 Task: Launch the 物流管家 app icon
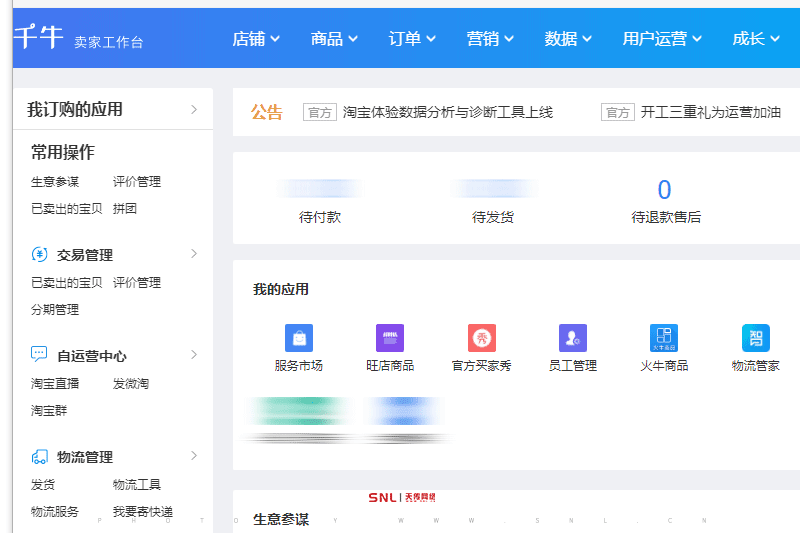(756, 338)
